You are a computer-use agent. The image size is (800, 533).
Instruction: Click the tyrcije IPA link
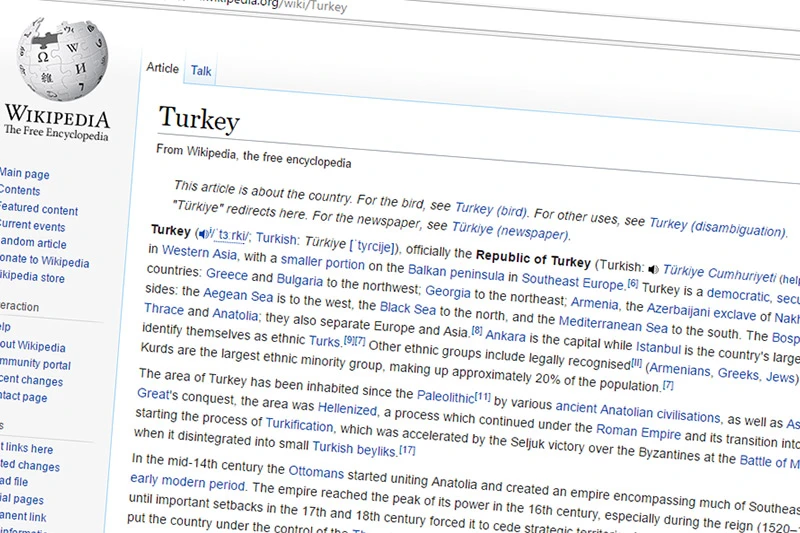[375, 246]
